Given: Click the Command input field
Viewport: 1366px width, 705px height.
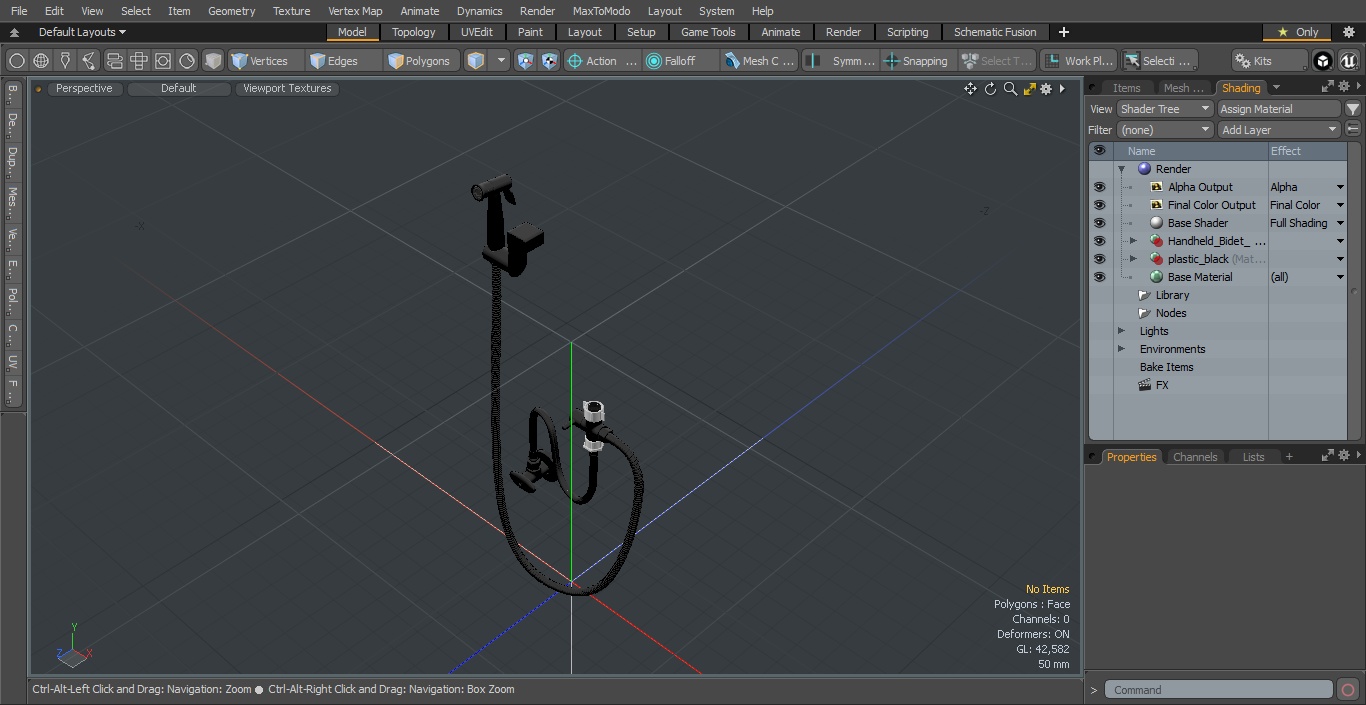Looking at the screenshot, I should click(x=1219, y=690).
